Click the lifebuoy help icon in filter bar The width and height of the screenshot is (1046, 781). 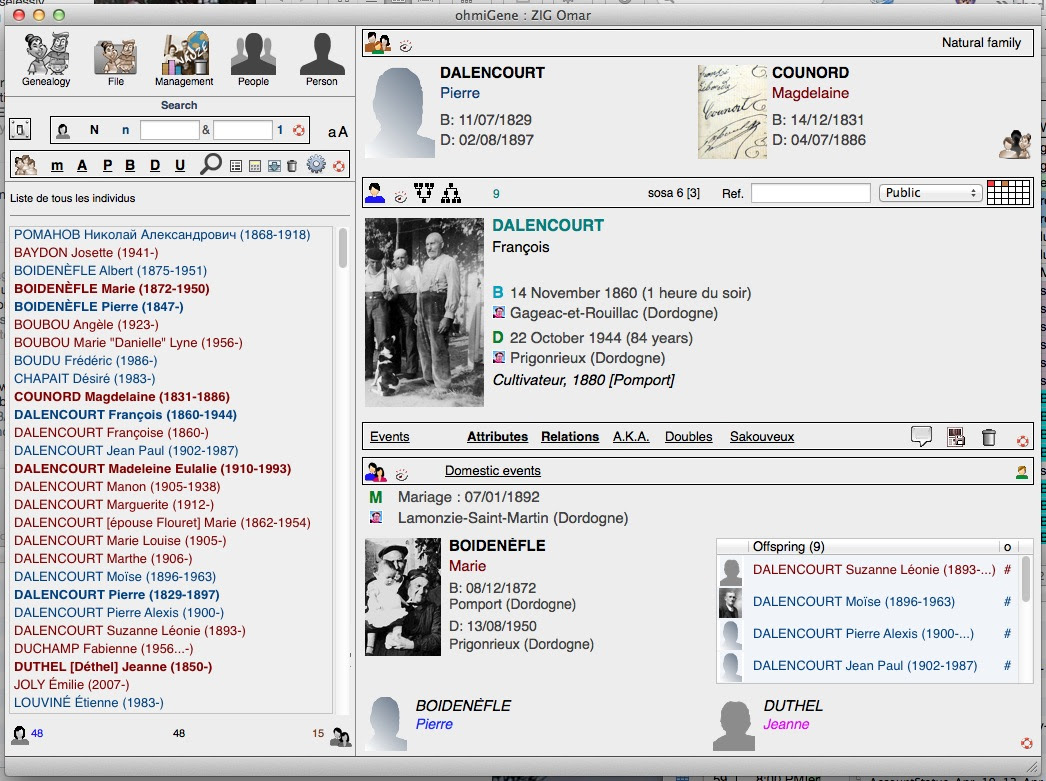tap(339, 166)
